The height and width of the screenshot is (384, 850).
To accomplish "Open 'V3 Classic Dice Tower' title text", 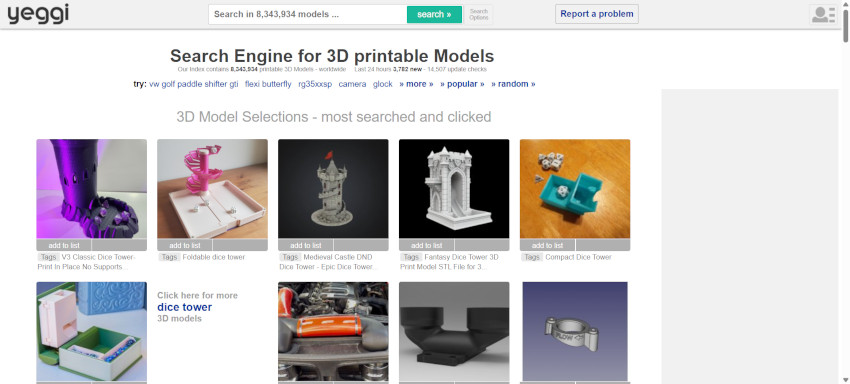I will tap(87, 262).
